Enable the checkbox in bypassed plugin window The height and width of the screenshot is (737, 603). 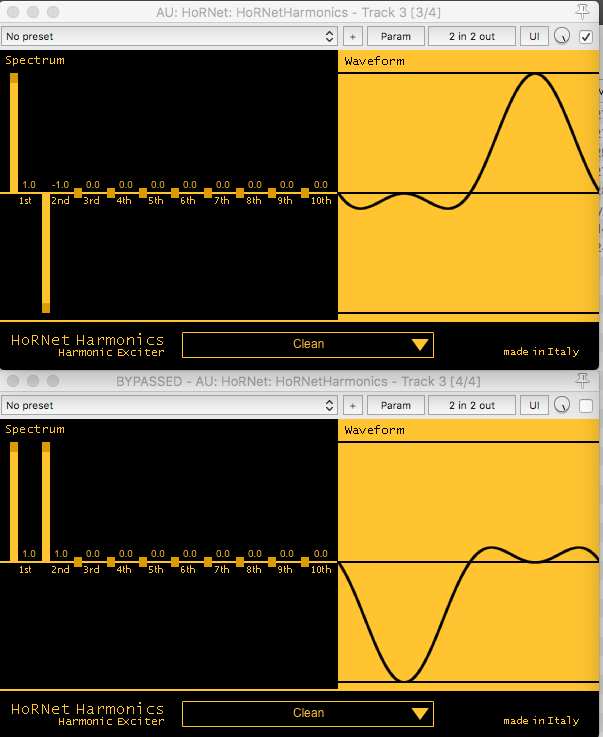point(586,406)
